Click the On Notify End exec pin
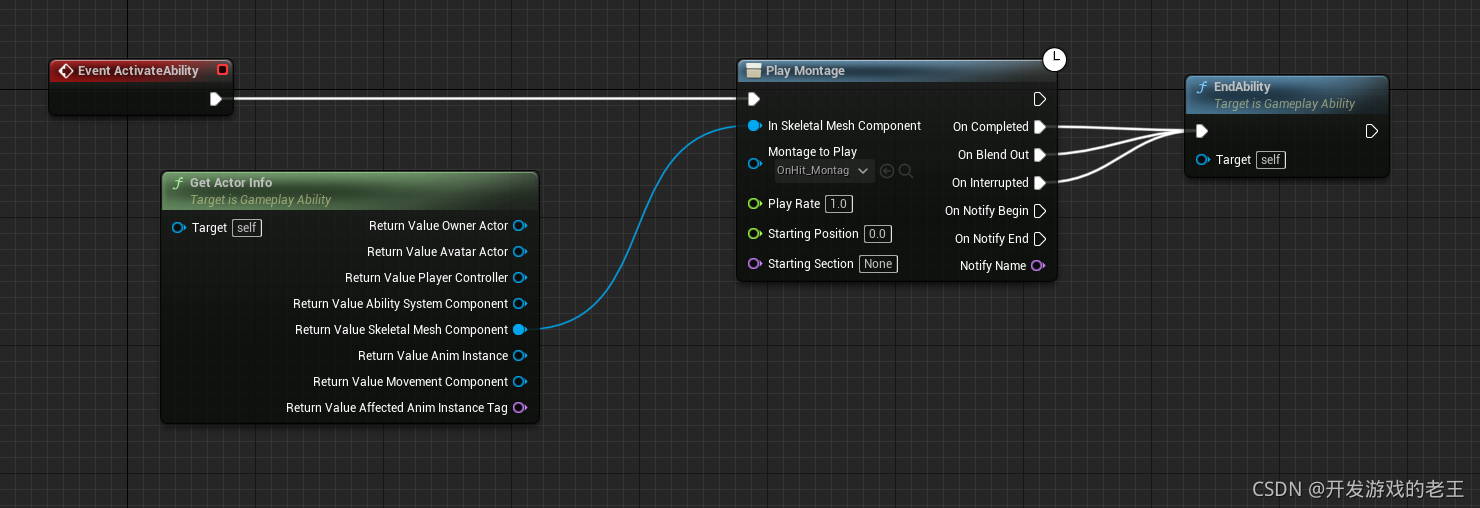This screenshot has width=1480, height=508. 1040,239
